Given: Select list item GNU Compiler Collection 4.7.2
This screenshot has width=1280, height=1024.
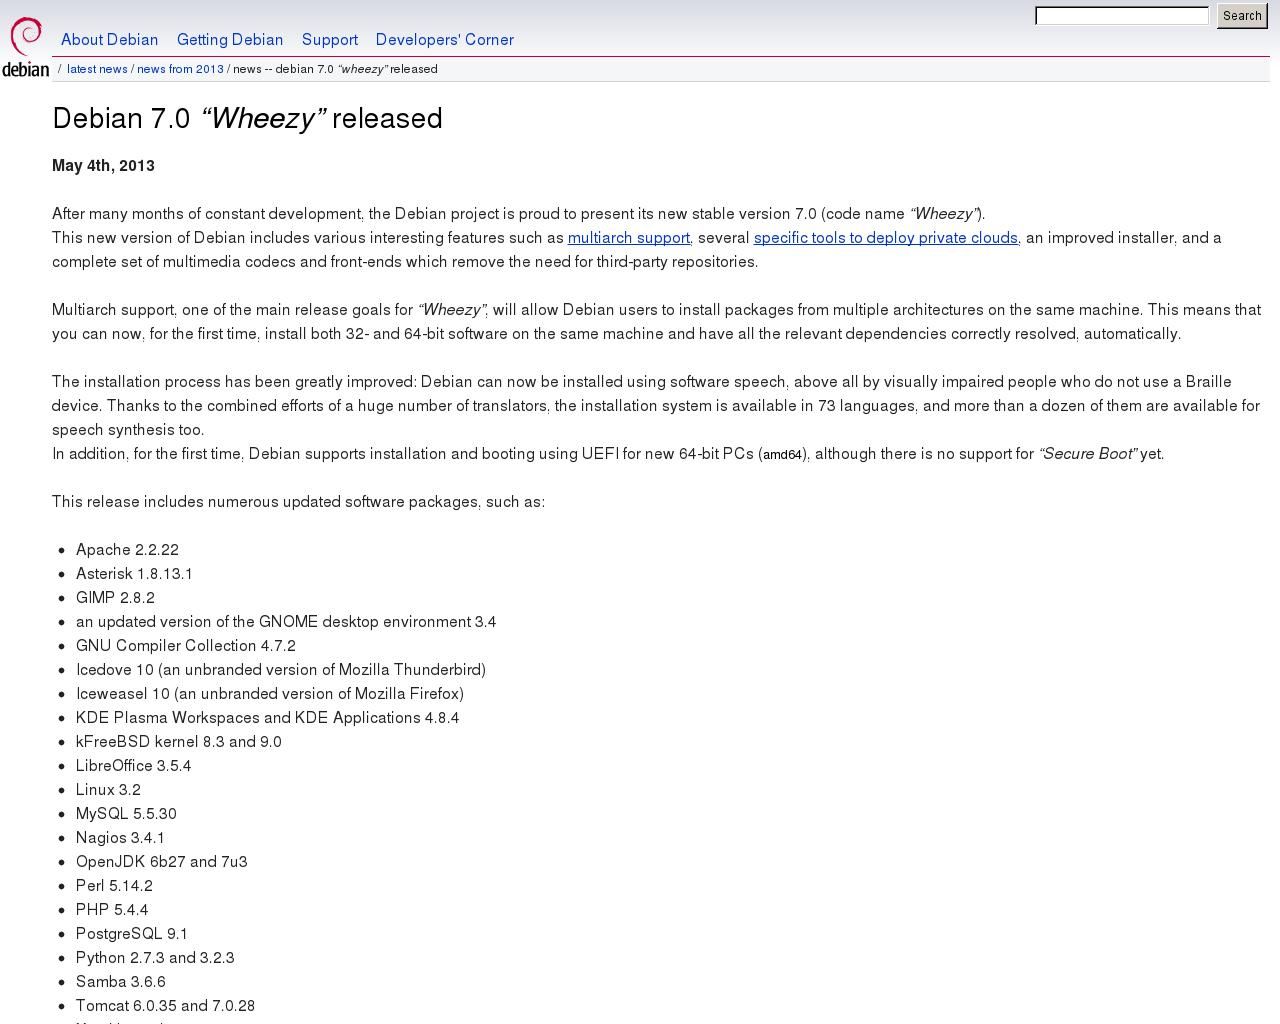Looking at the screenshot, I should 186,646.
